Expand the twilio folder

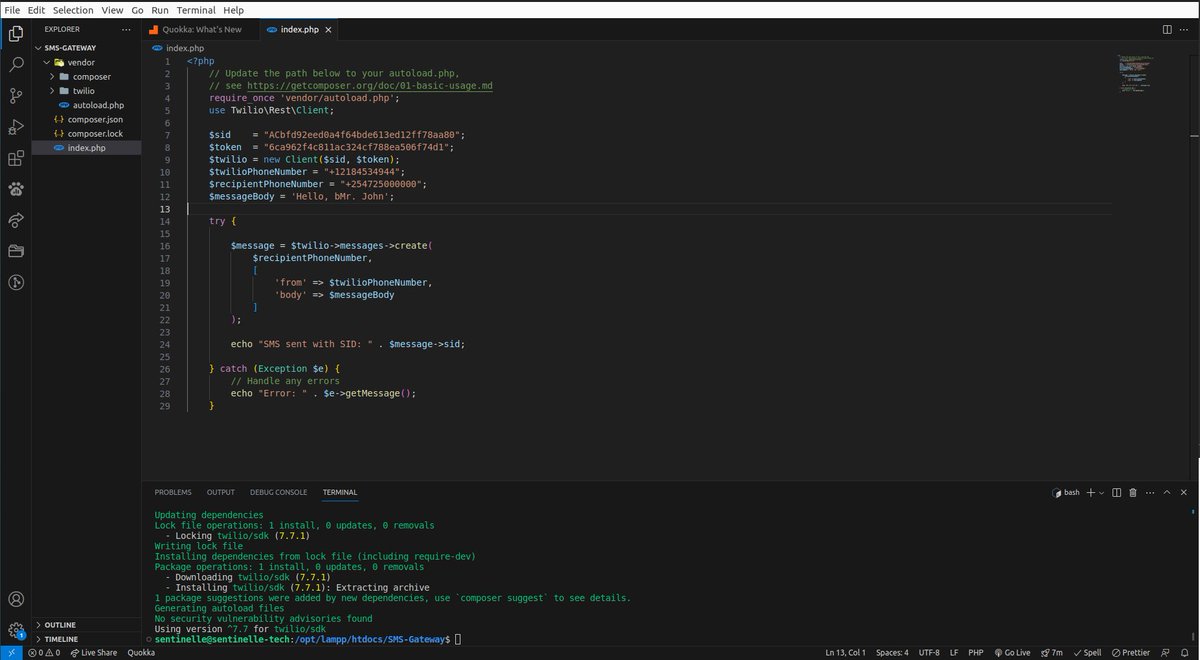point(86,90)
